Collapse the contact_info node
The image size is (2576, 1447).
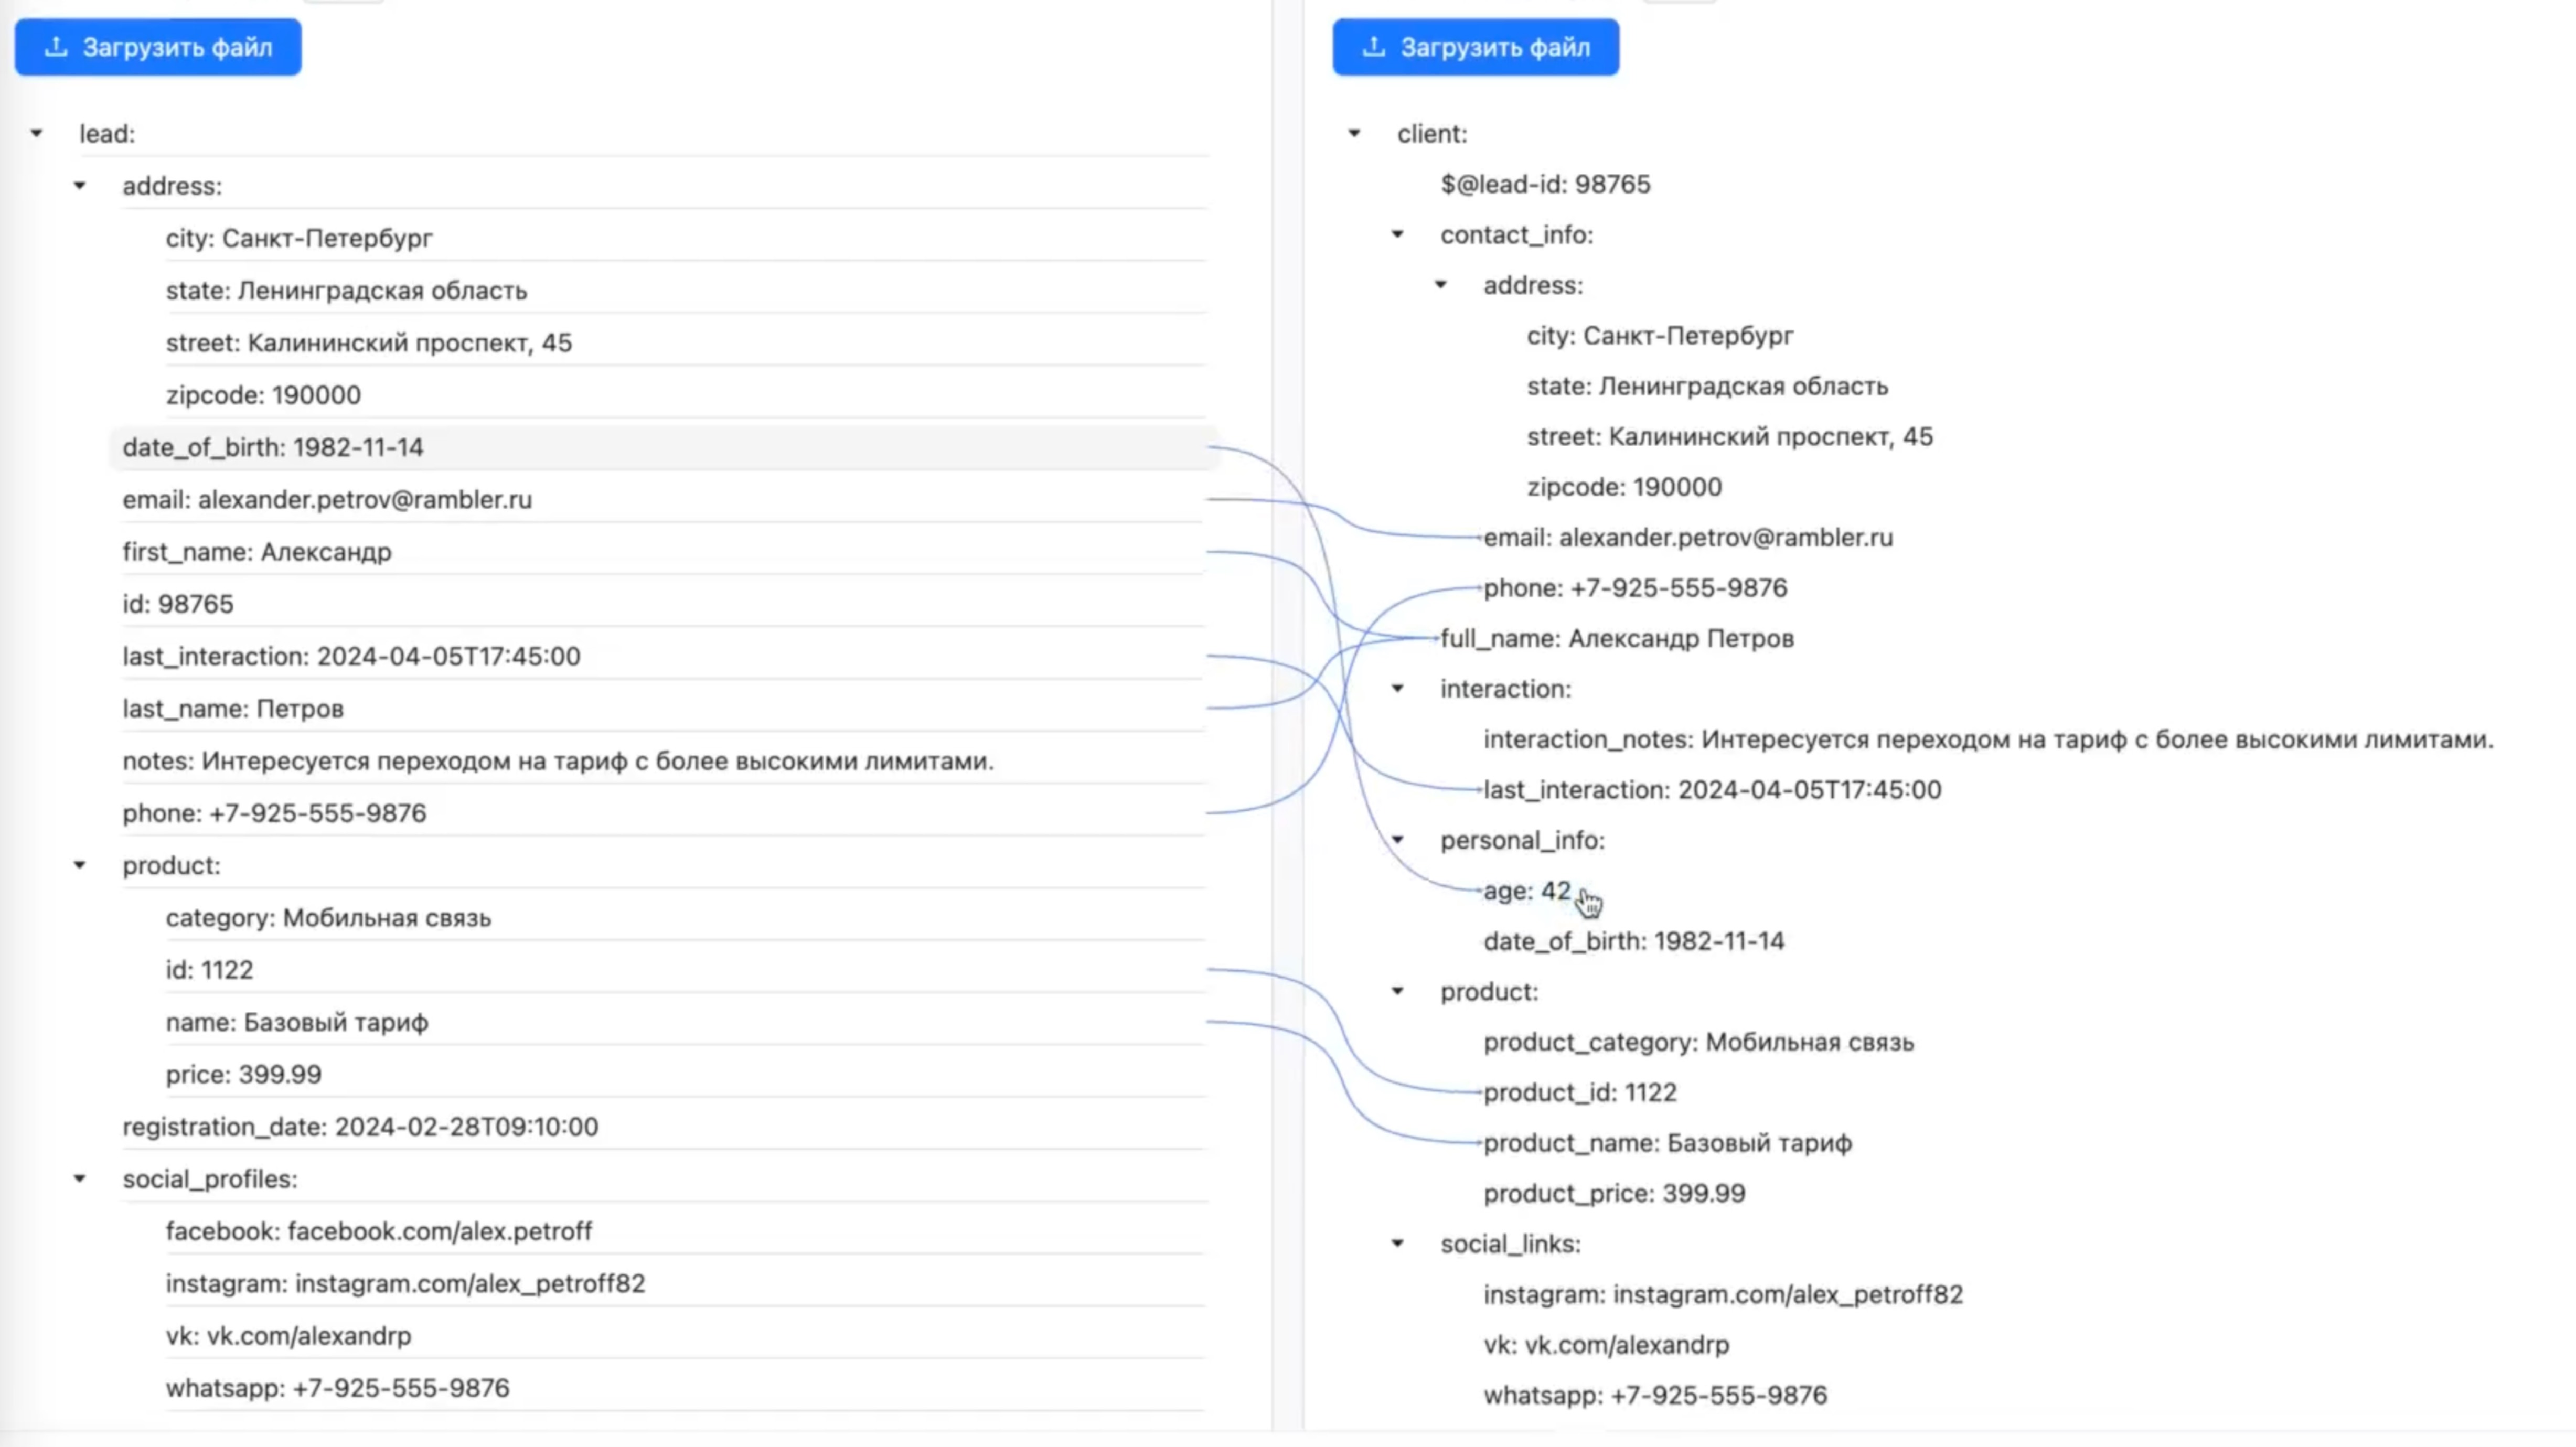click(x=1396, y=234)
